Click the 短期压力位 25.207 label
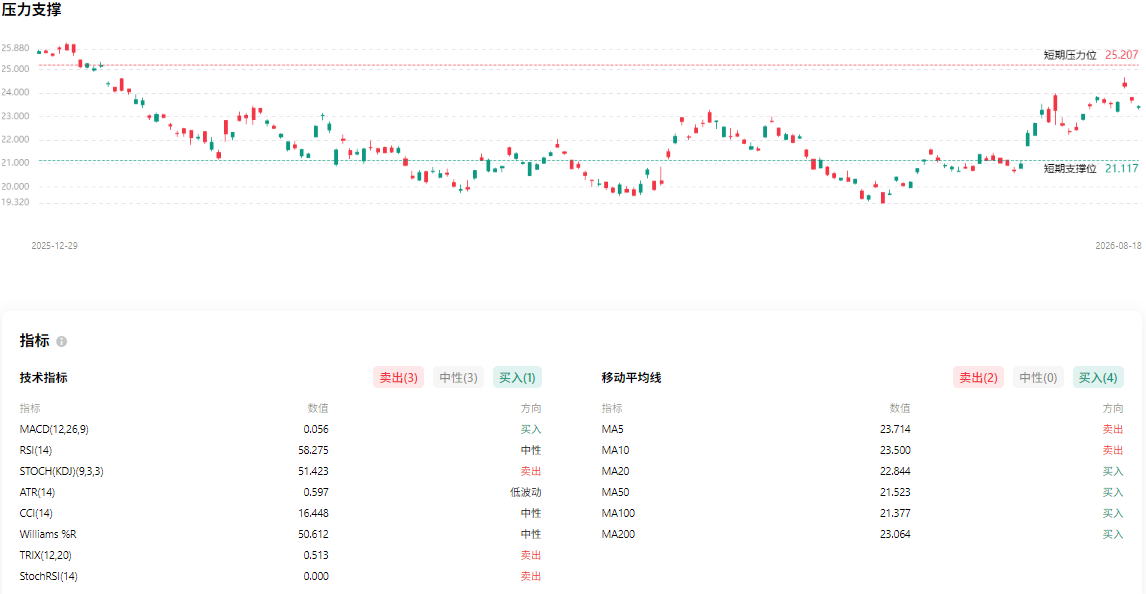Viewport: 1146px width, 594px height. point(1090,55)
